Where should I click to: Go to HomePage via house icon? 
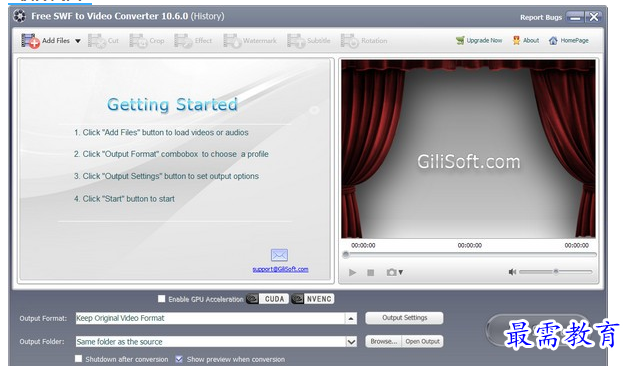pyautogui.click(x=553, y=40)
